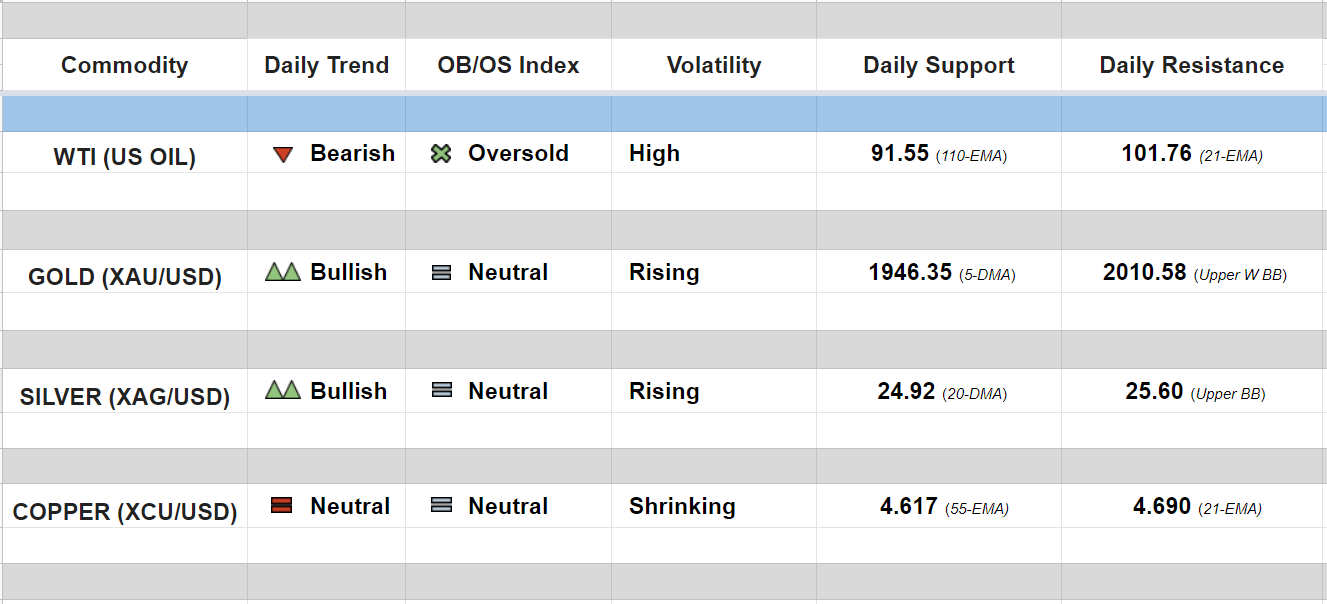Click the Daily Support header cell
The width and height of the screenshot is (1327, 604).
[938, 66]
